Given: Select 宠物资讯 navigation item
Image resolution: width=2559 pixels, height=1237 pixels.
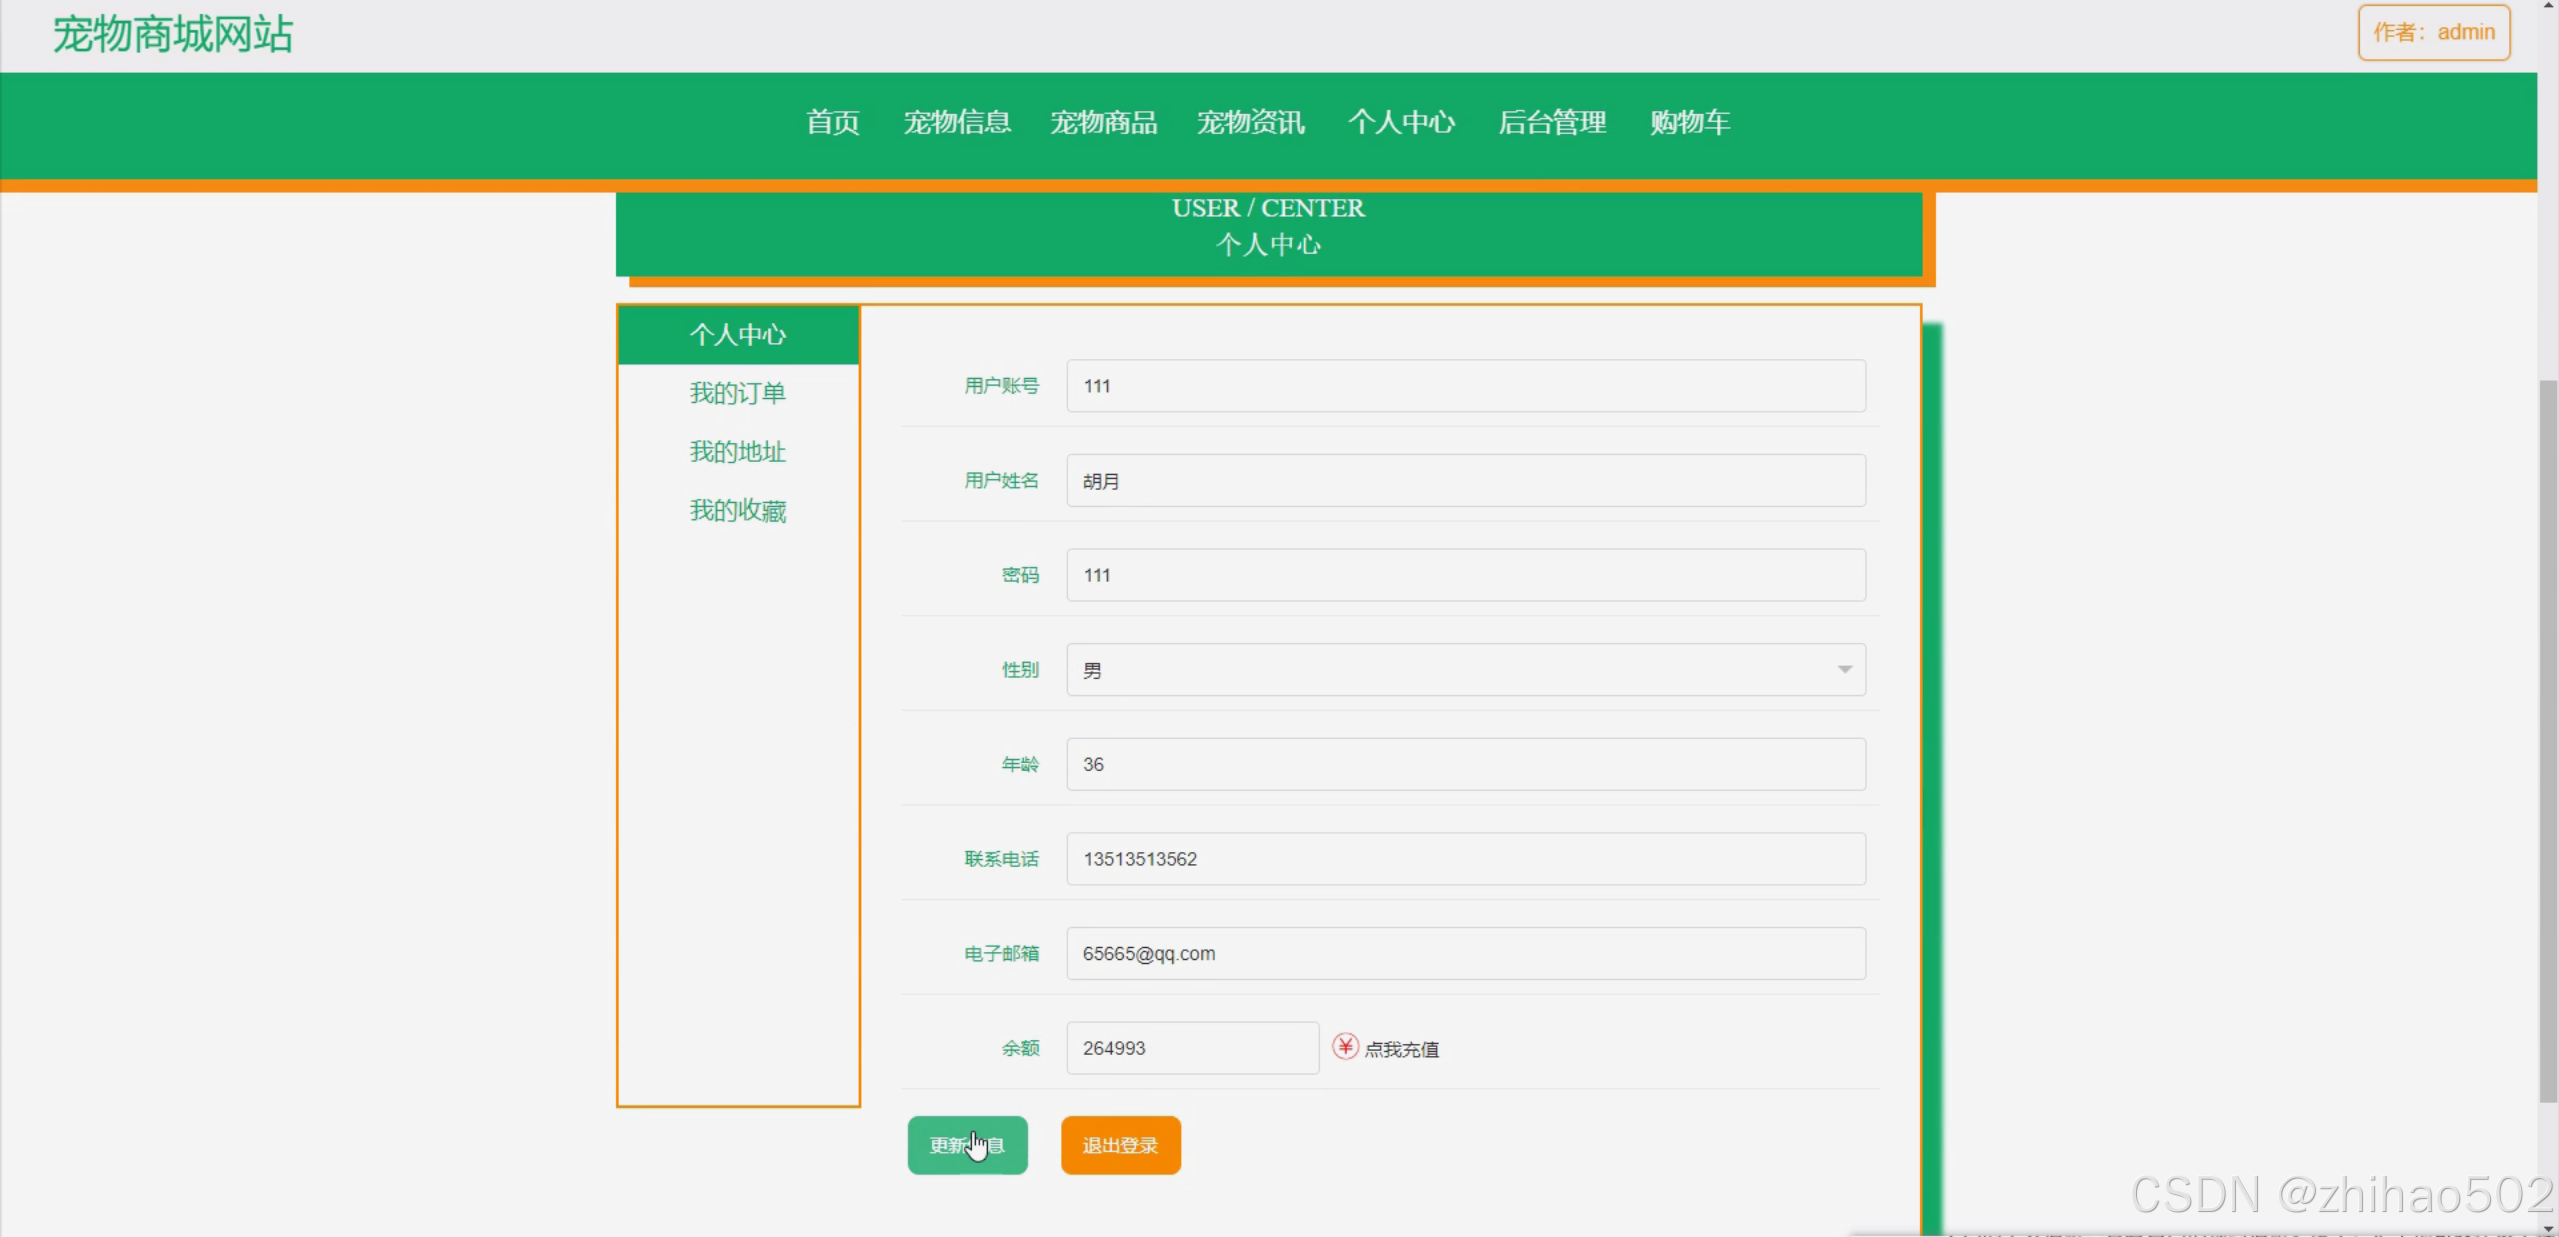Looking at the screenshot, I should pos(1250,122).
